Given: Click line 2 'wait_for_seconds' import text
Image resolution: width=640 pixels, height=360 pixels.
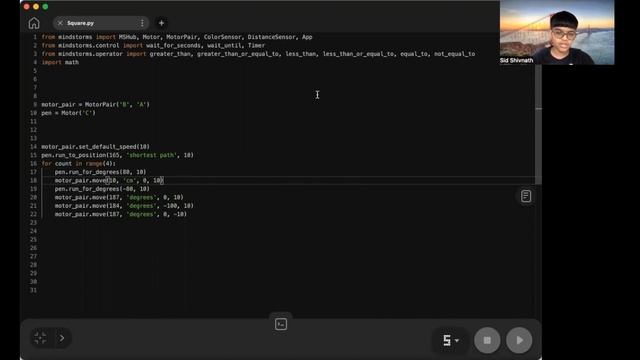Looking at the screenshot, I should pos(173,46).
